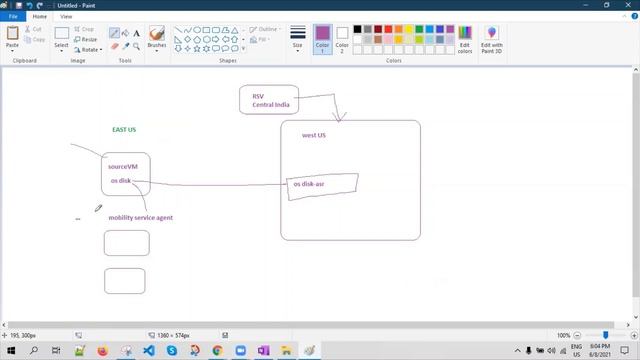Open Skype from the taskbar
Screen dimensions: 640x360
tap(172, 350)
